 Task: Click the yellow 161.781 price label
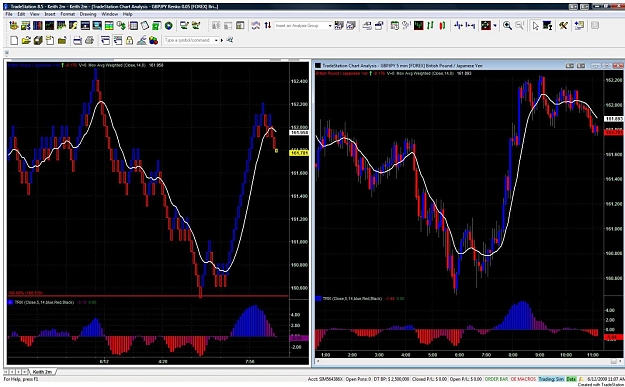point(299,153)
